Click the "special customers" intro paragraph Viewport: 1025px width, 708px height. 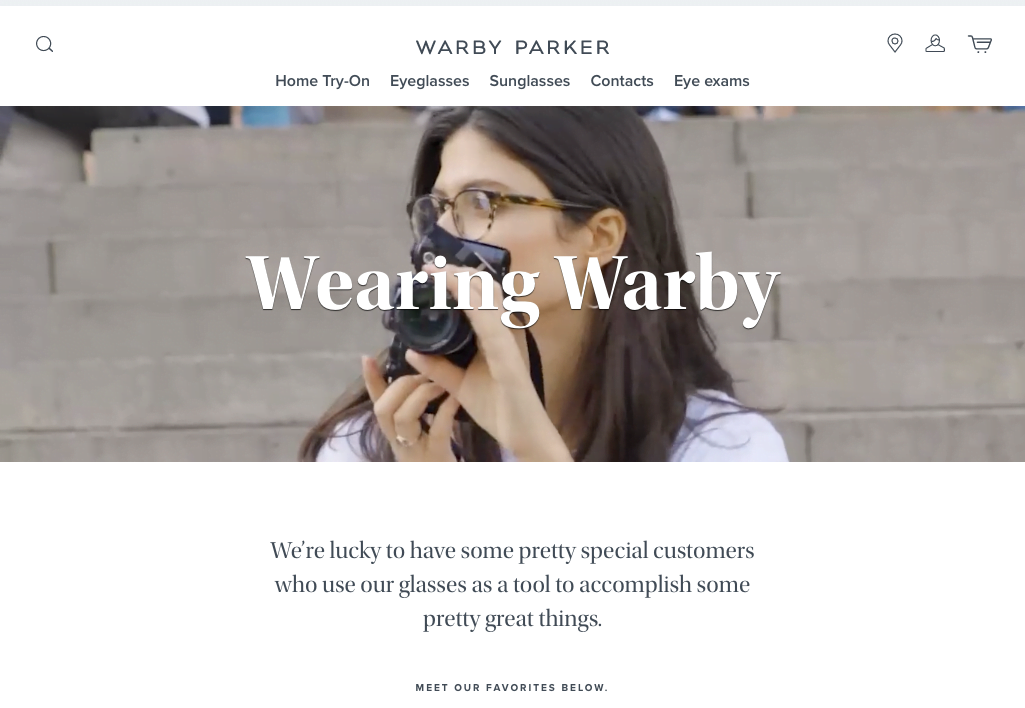point(512,584)
